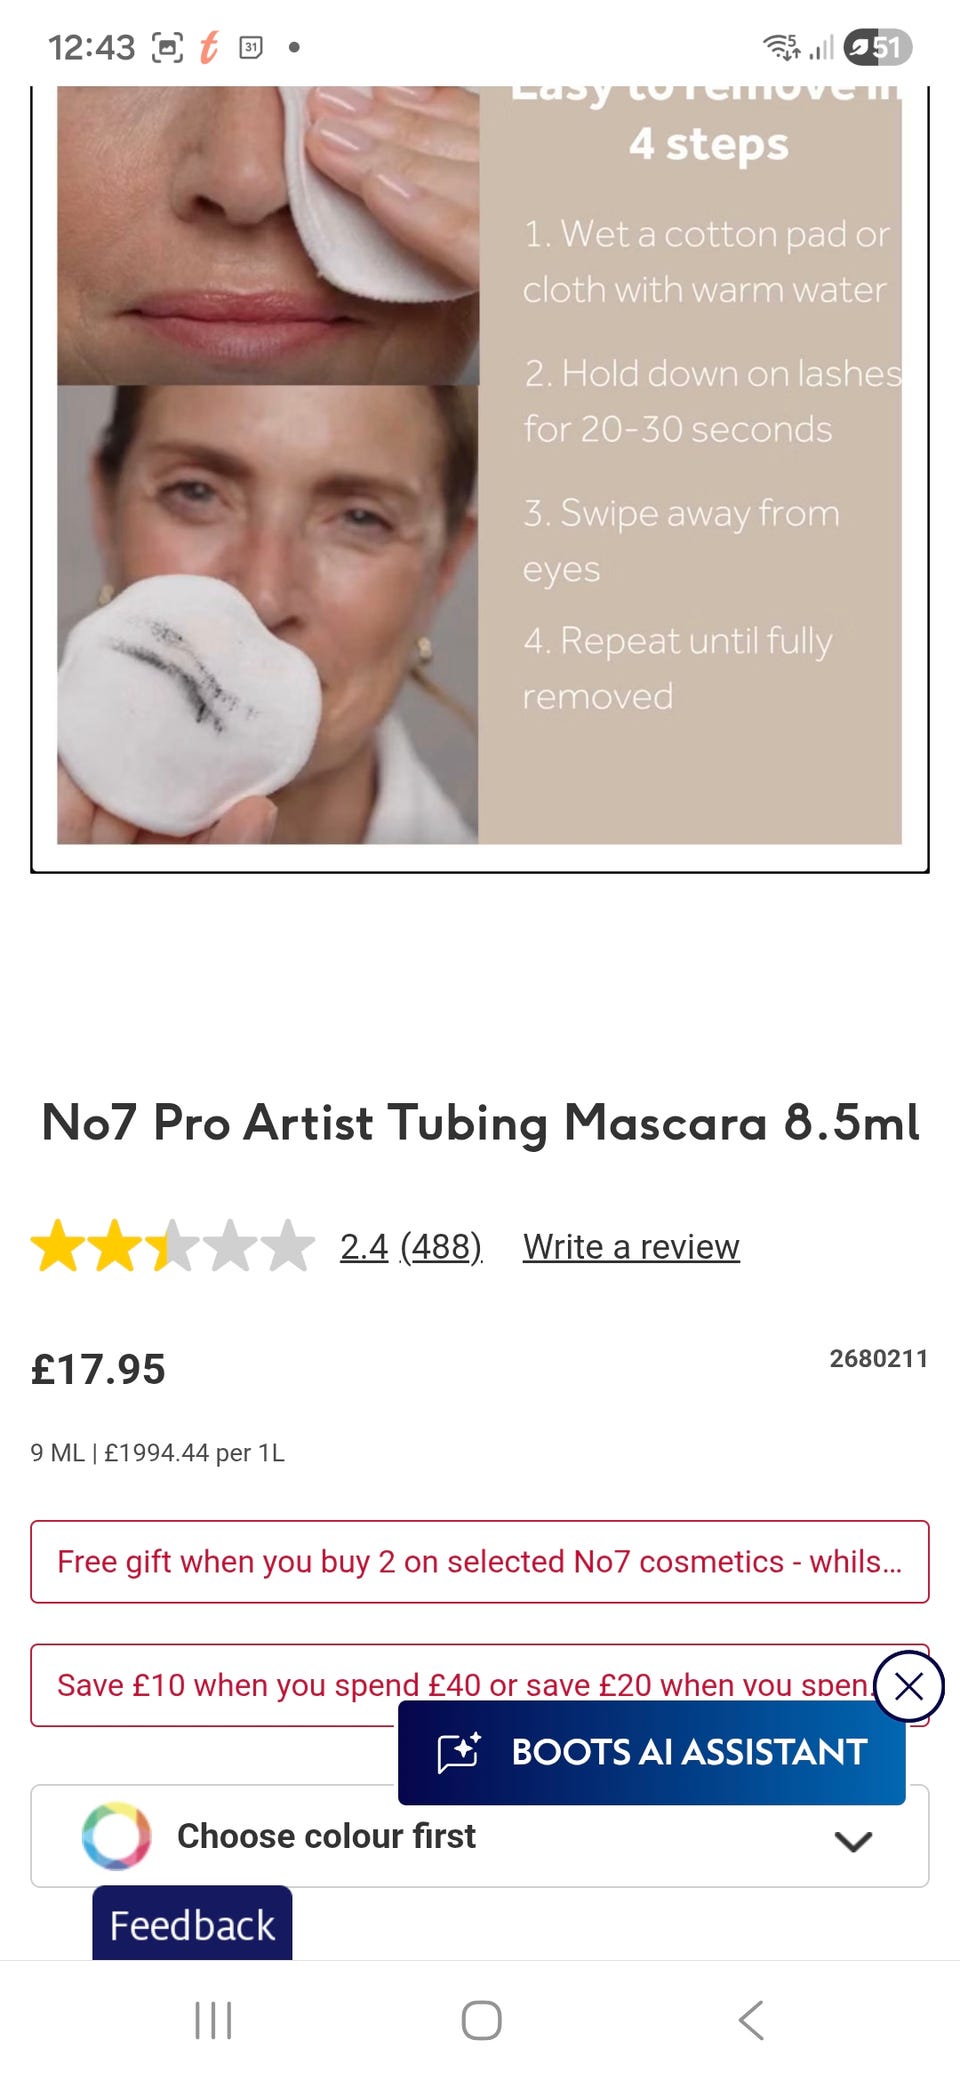Tap the yellow star rating icons
The image size is (960, 2080).
point(172,1246)
